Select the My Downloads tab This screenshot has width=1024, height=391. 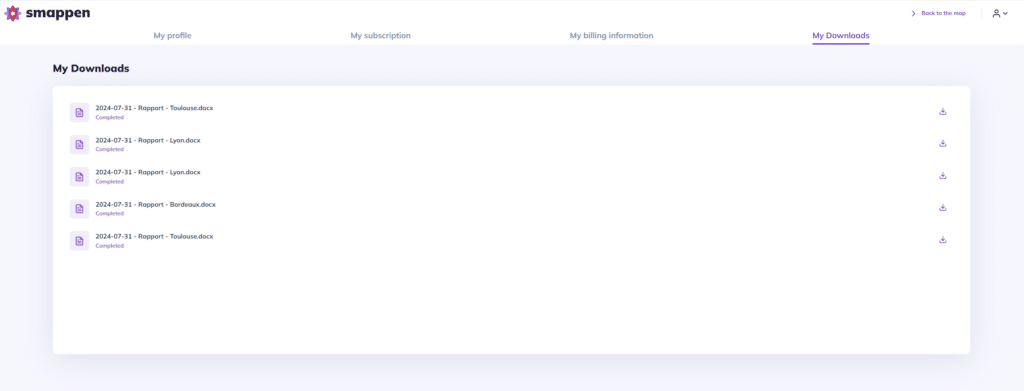pyautogui.click(x=840, y=35)
